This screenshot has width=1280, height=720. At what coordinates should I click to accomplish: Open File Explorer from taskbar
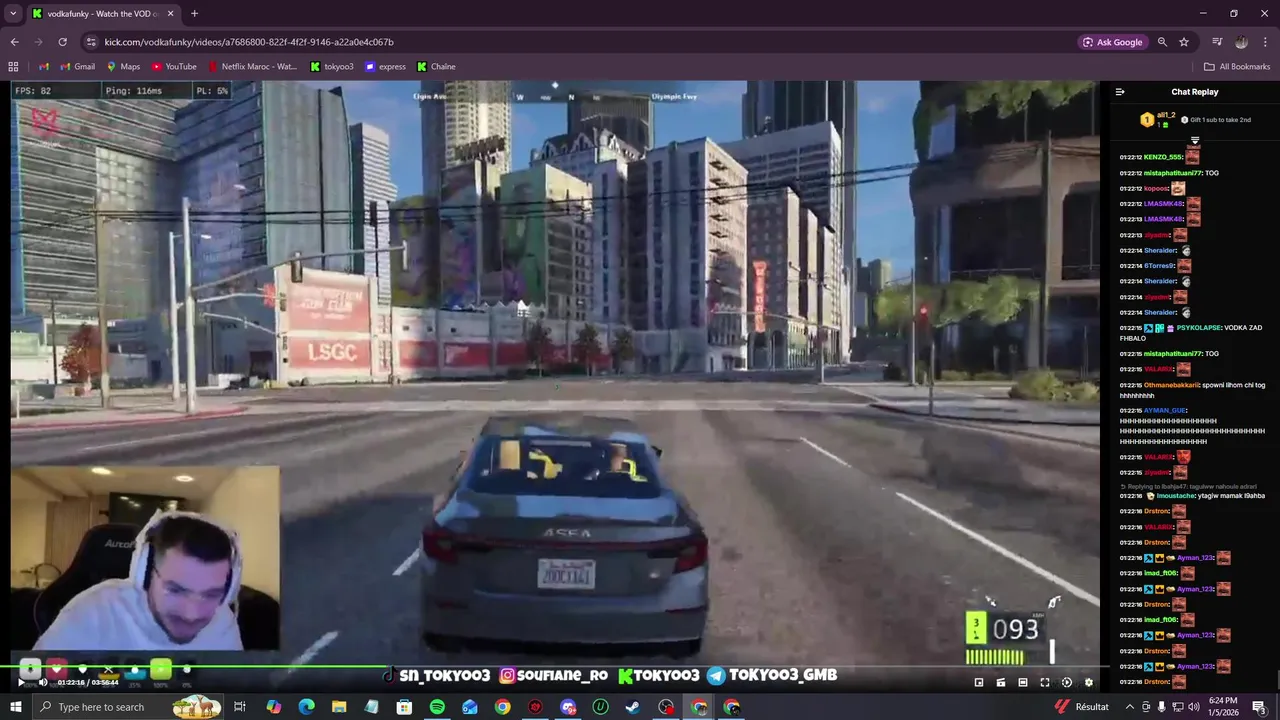(x=339, y=707)
